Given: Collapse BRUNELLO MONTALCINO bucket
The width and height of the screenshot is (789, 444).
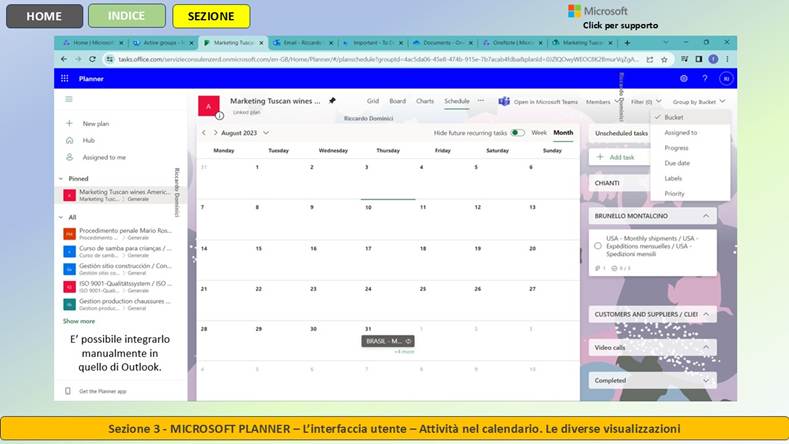Looking at the screenshot, I should (706, 216).
